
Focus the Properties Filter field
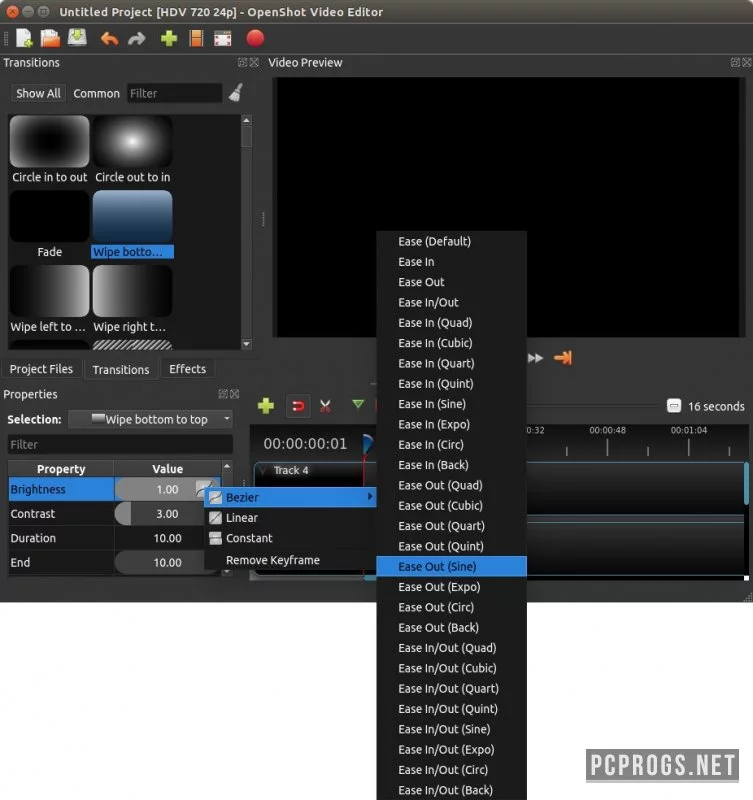click(120, 444)
